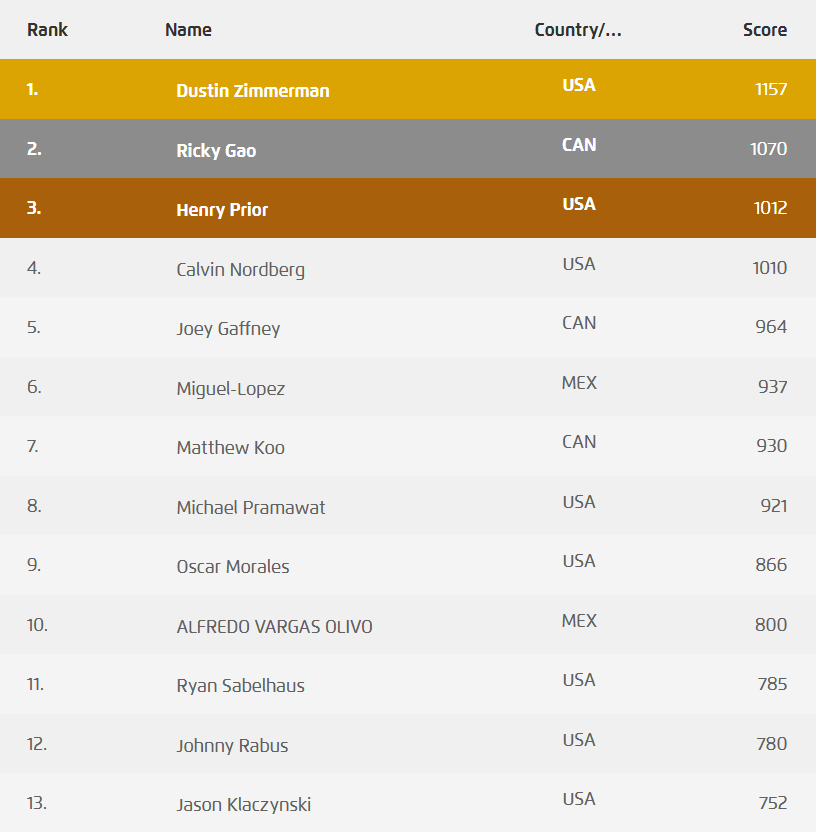The width and height of the screenshot is (818, 832).
Task: Open Dustin Zimmerman's player entry
Action: (x=253, y=90)
